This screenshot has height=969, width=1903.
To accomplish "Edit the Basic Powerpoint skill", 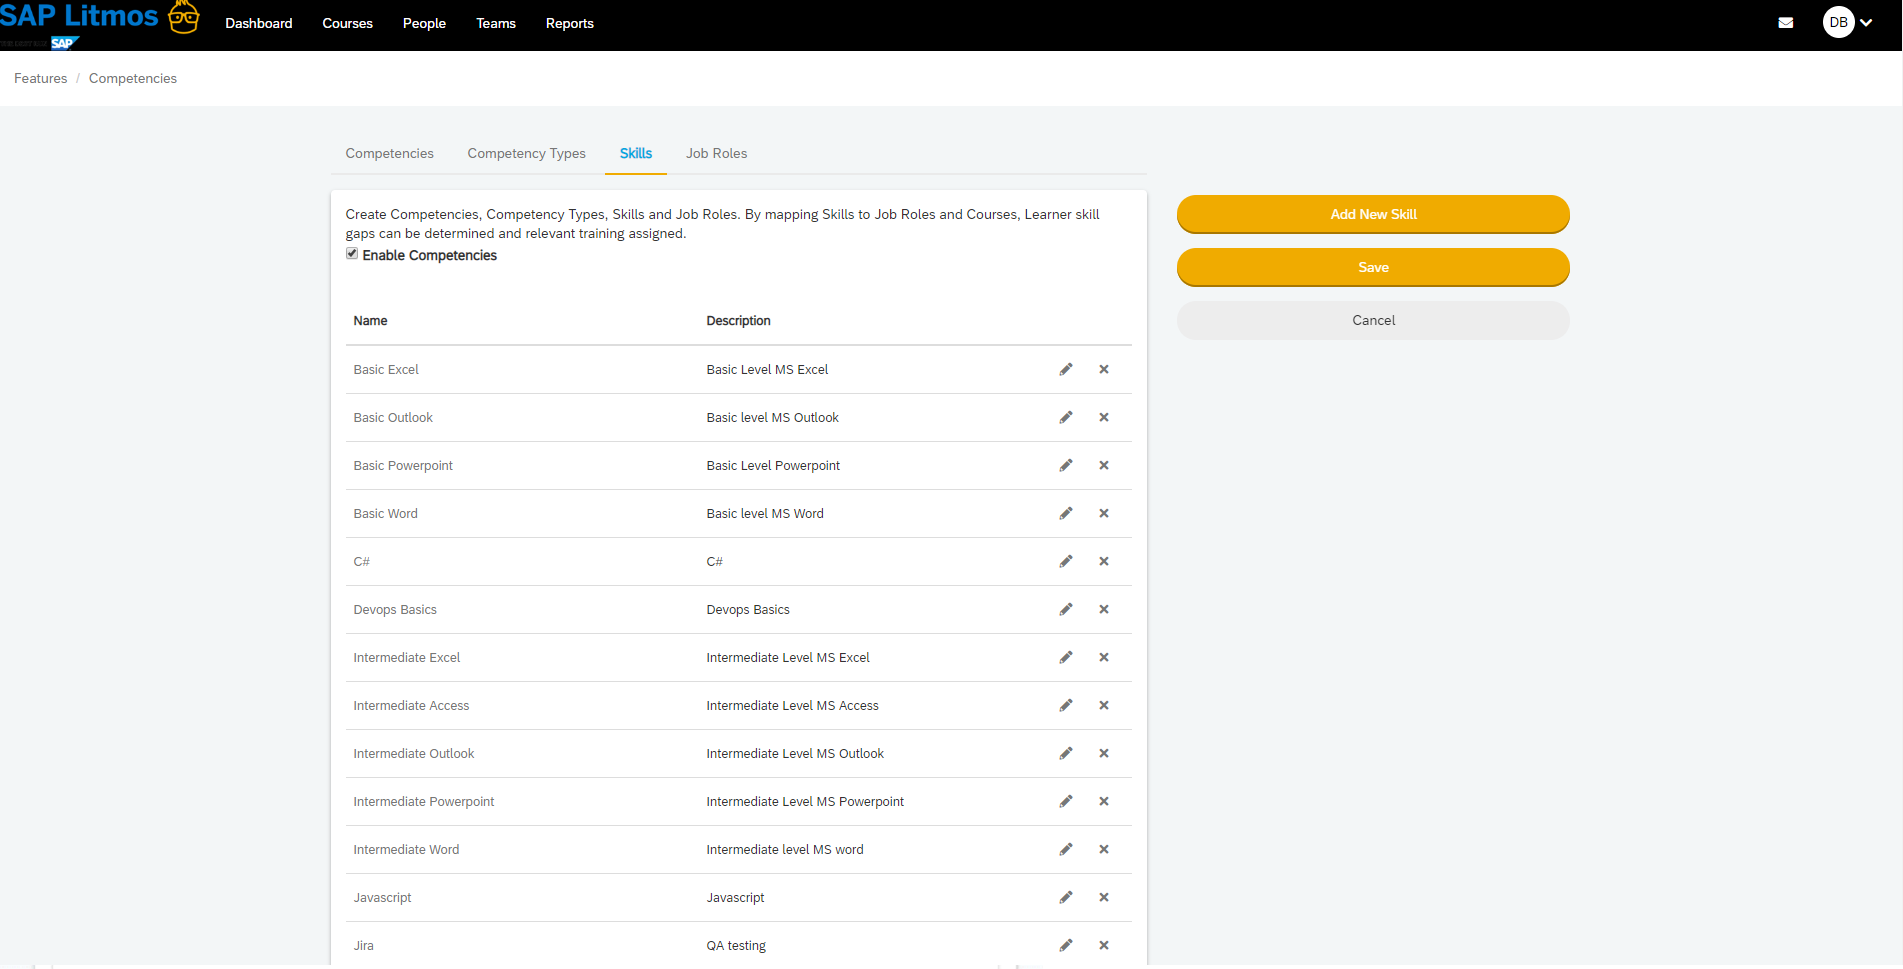I will click(x=1066, y=465).
